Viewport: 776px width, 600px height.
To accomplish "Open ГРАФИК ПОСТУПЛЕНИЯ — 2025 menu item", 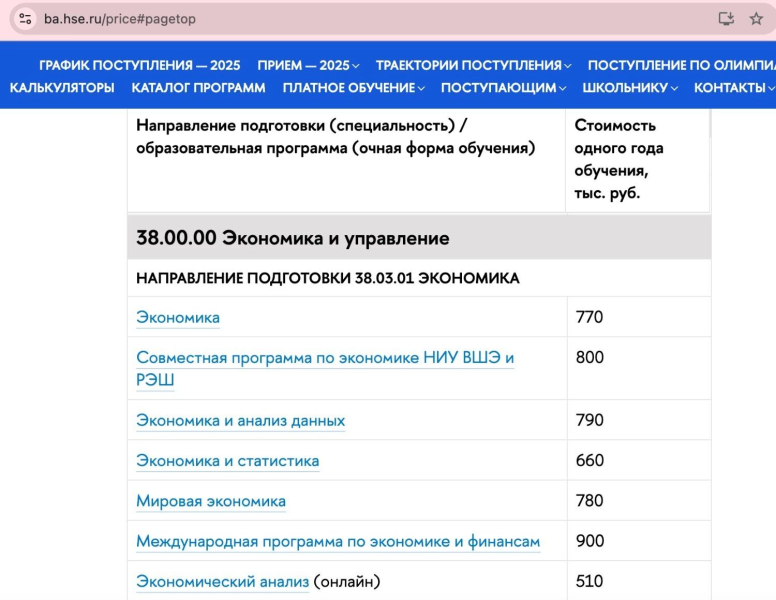I will [139, 65].
